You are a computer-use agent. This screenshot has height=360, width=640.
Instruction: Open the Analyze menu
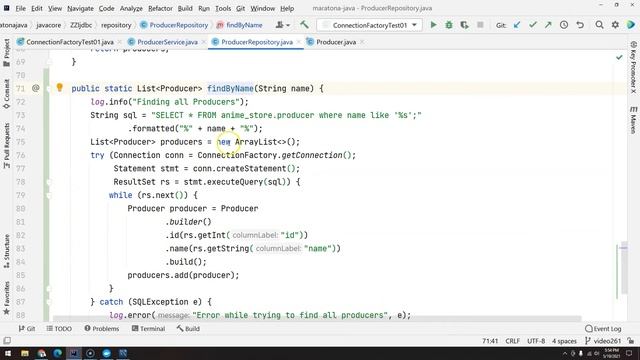(x=131, y=8)
